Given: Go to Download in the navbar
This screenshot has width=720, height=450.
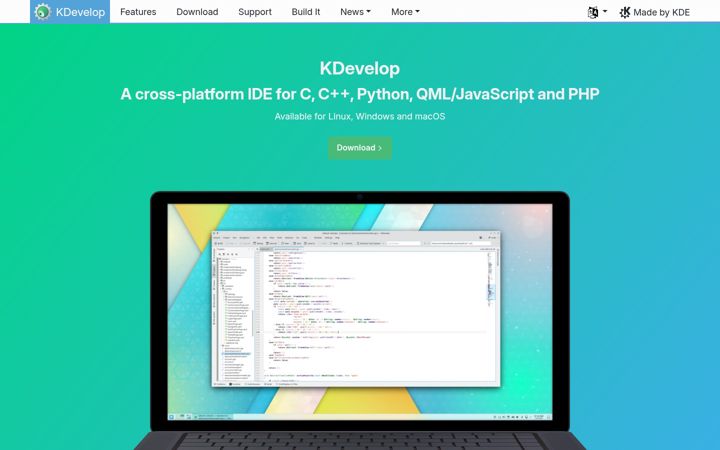Looking at the screenshot, I should [197, 12].
